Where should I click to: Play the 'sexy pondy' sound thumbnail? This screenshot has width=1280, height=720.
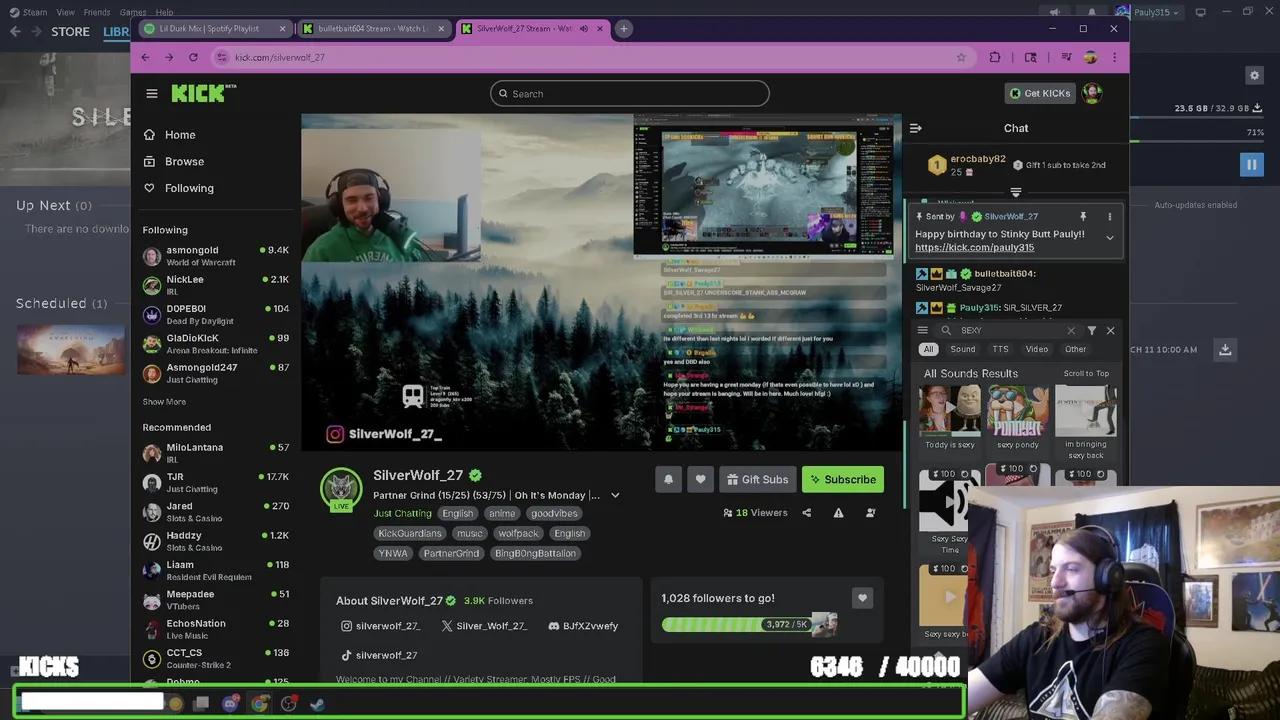pyautogui.click(x=1018, y=411)
